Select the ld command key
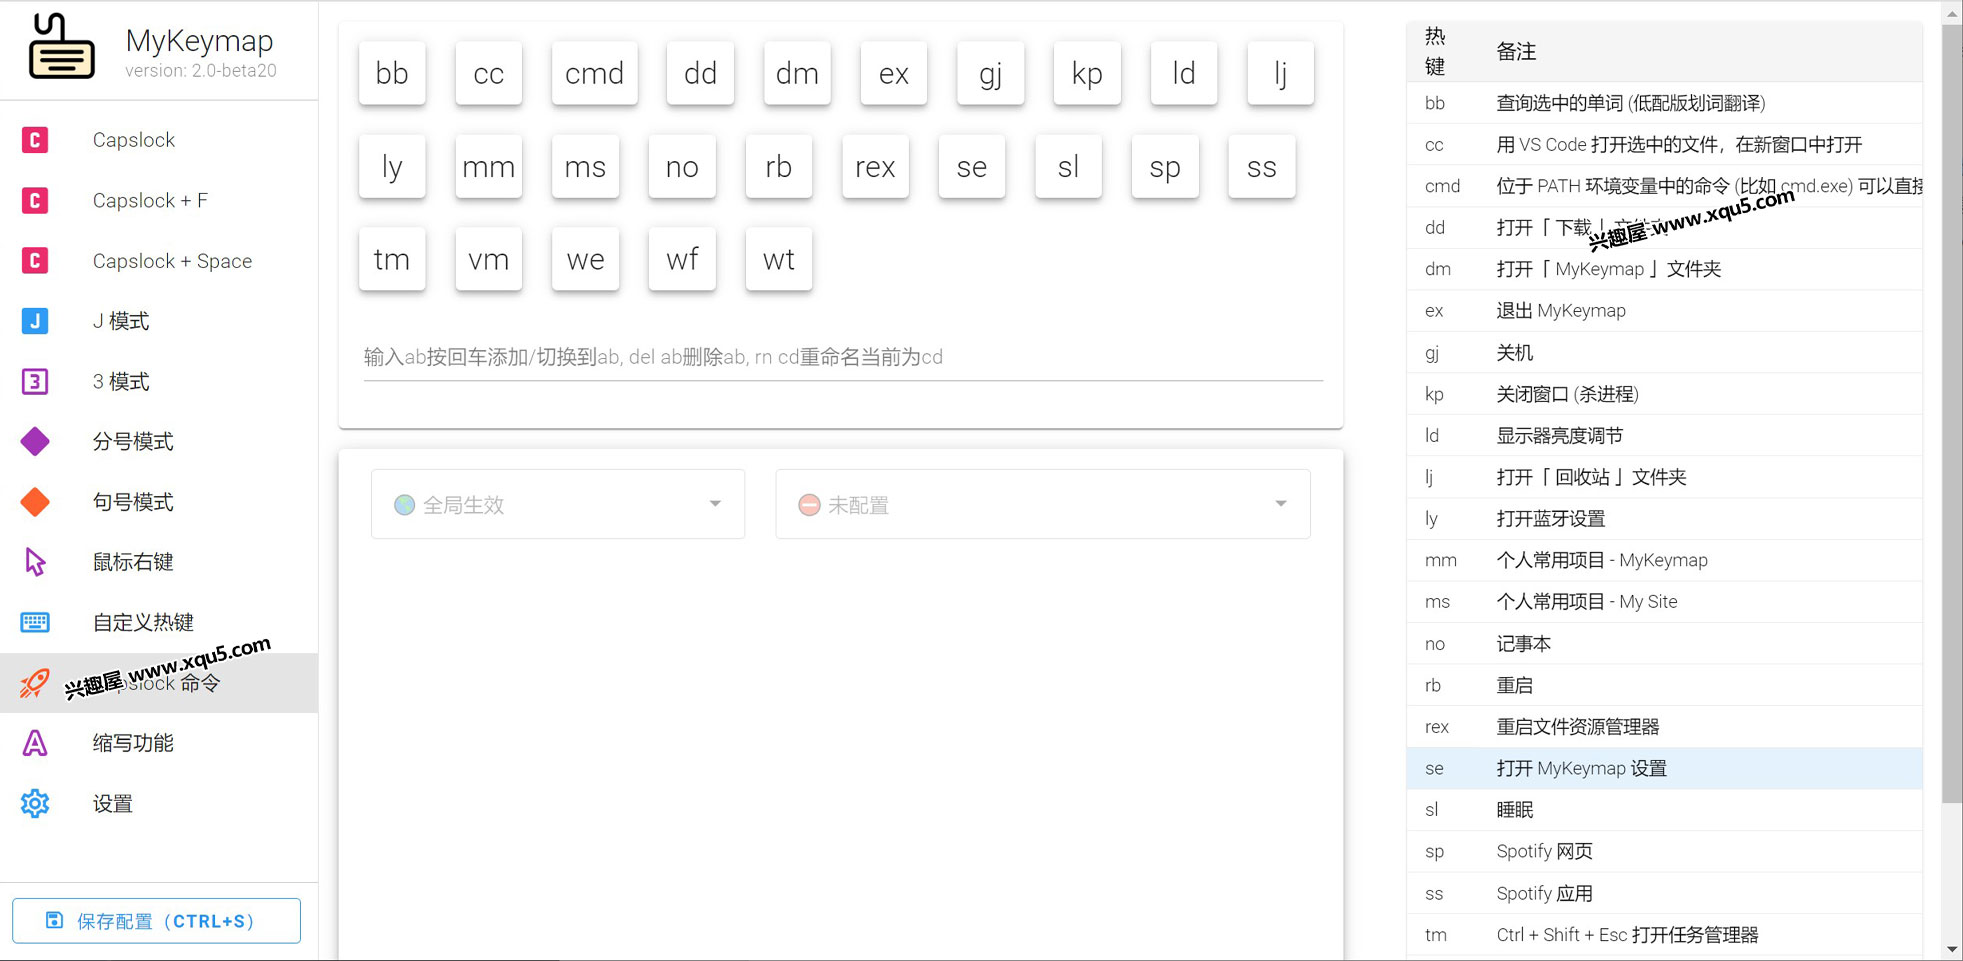The width and height of the screenshot is (1963, 961). point(1184,73)
